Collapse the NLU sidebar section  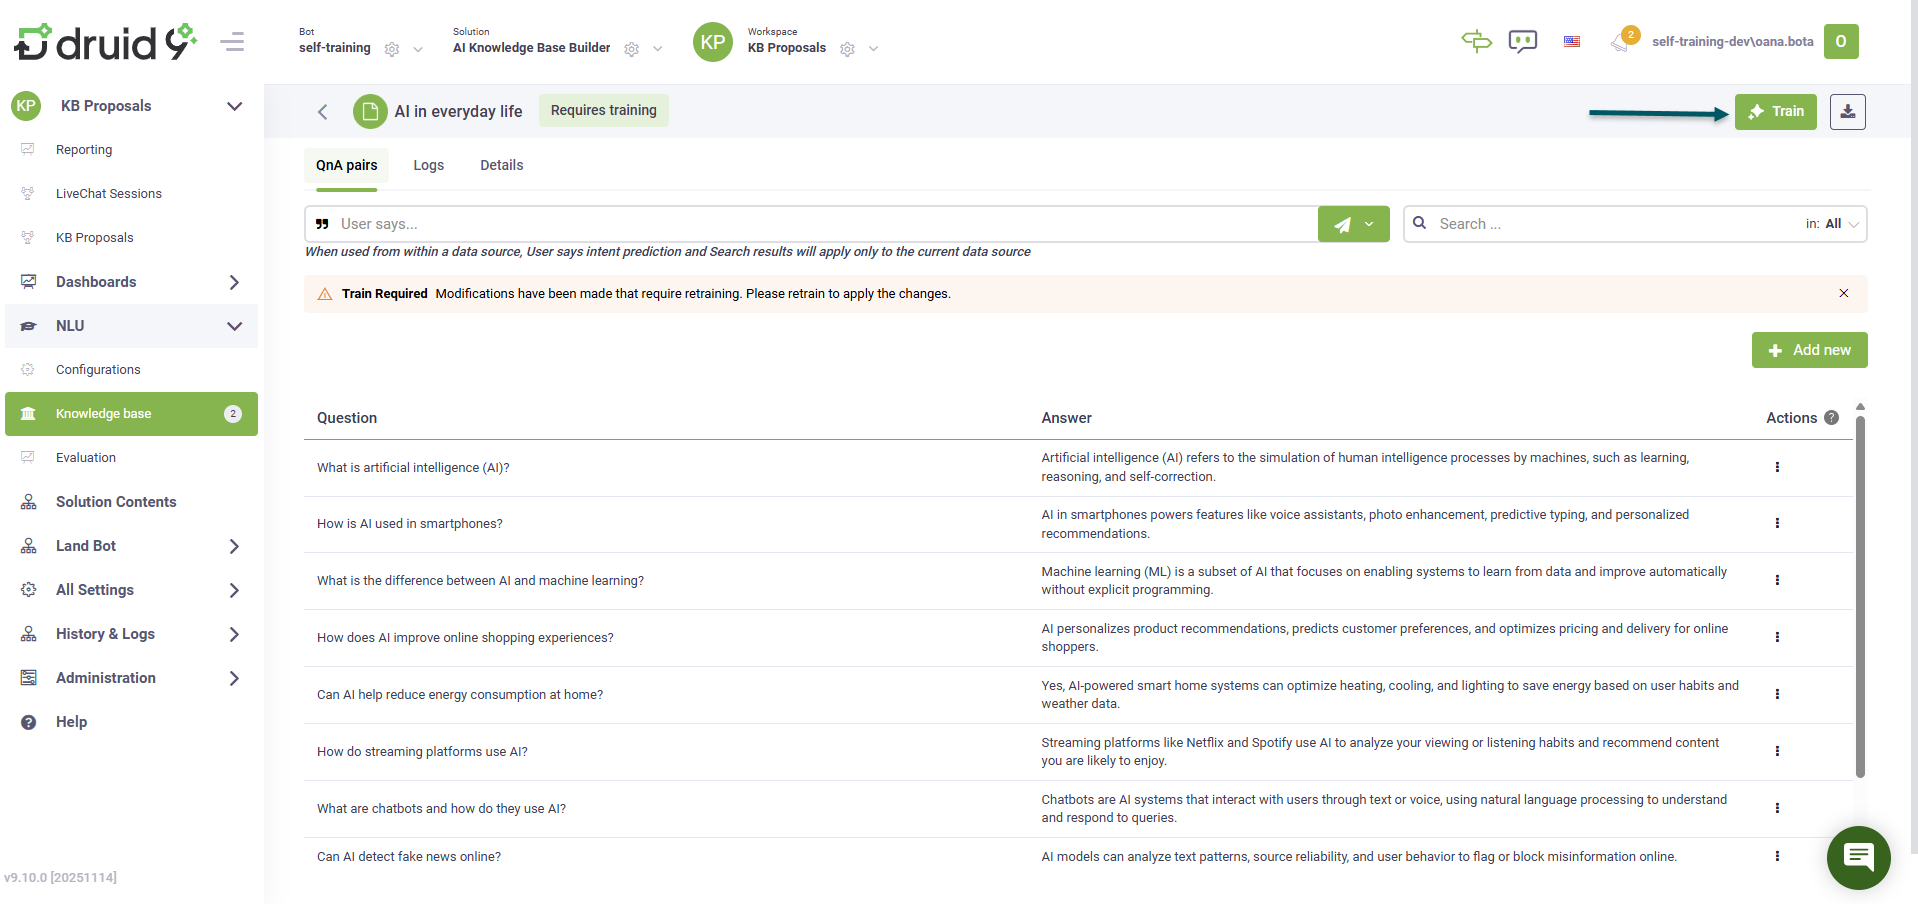click(235, 326)
